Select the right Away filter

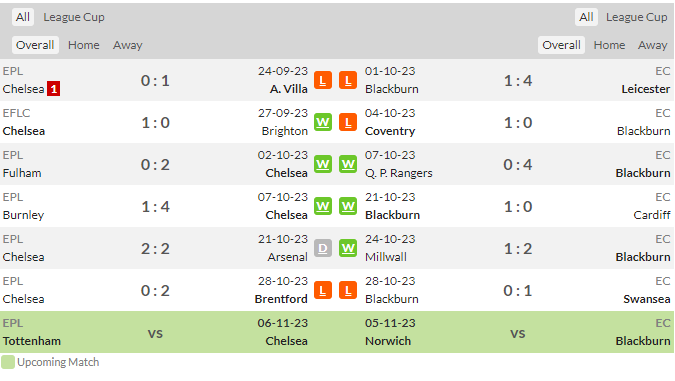pos(653,45)
